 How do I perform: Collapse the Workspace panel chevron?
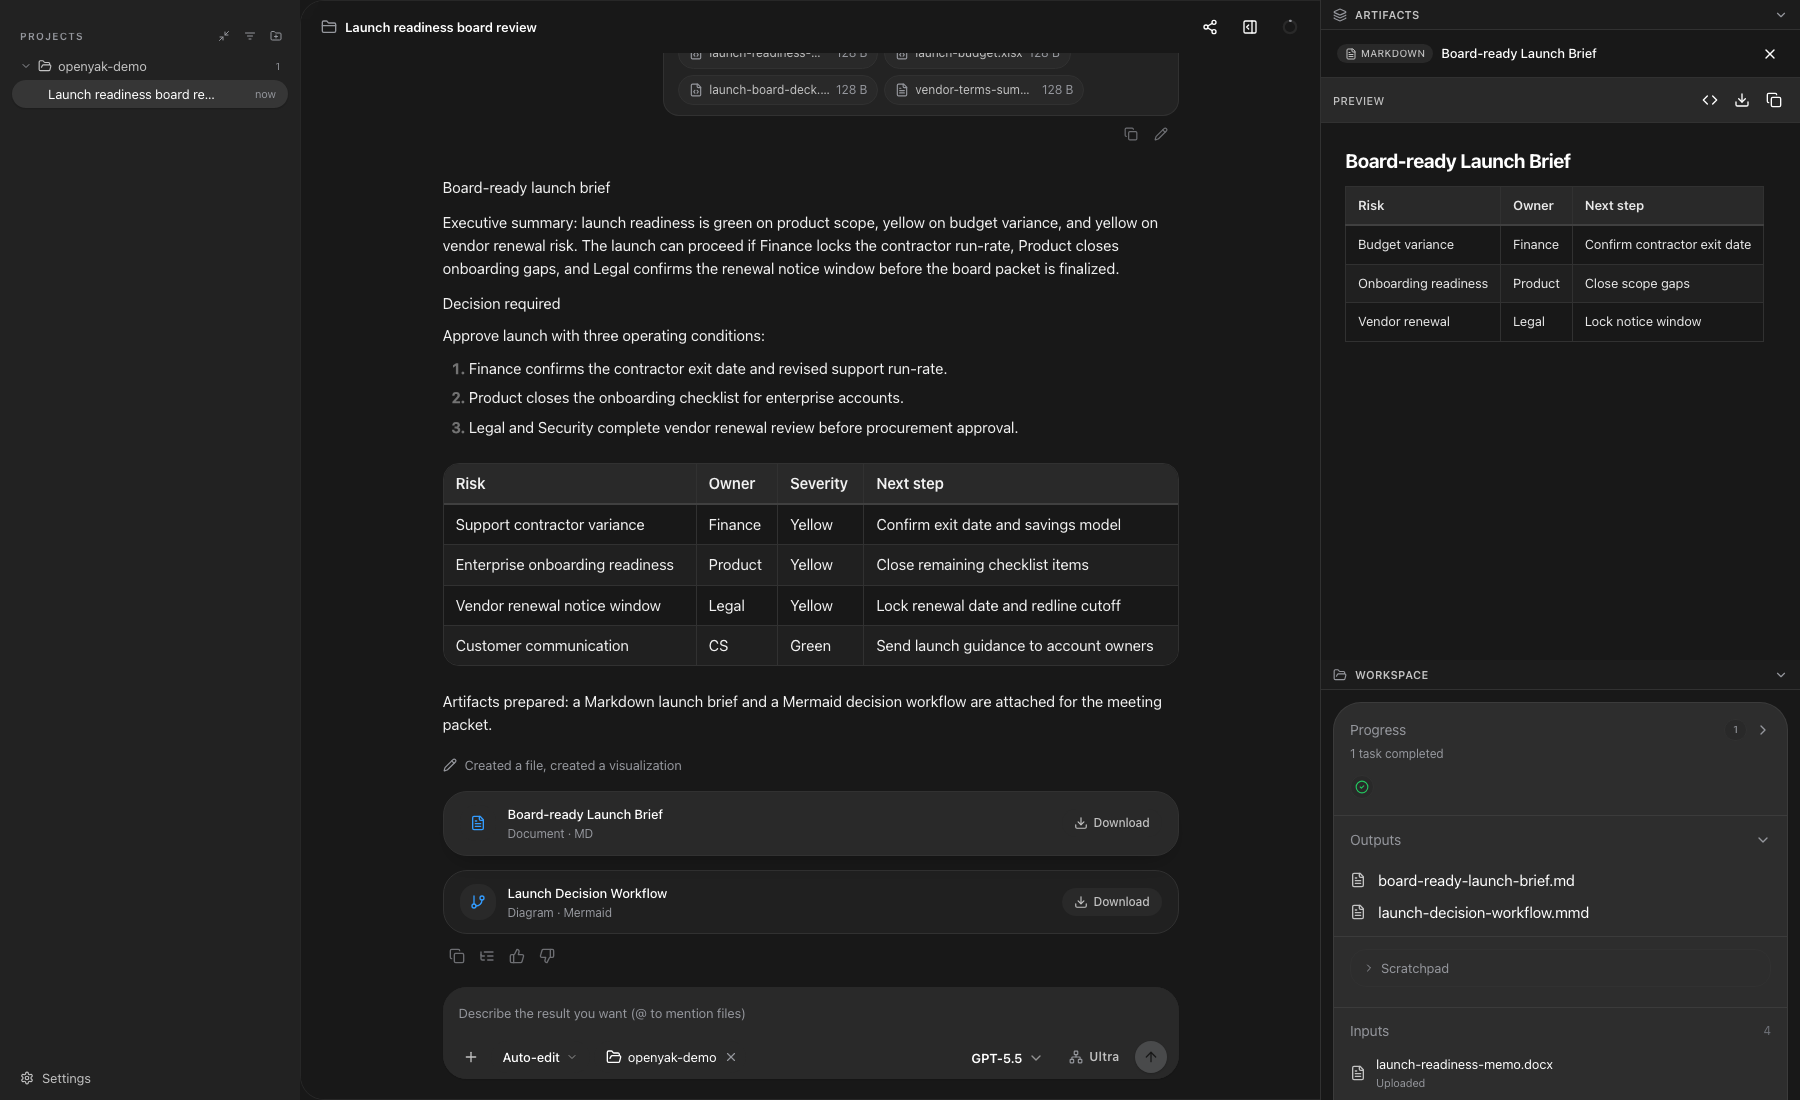click(1781, 675)
